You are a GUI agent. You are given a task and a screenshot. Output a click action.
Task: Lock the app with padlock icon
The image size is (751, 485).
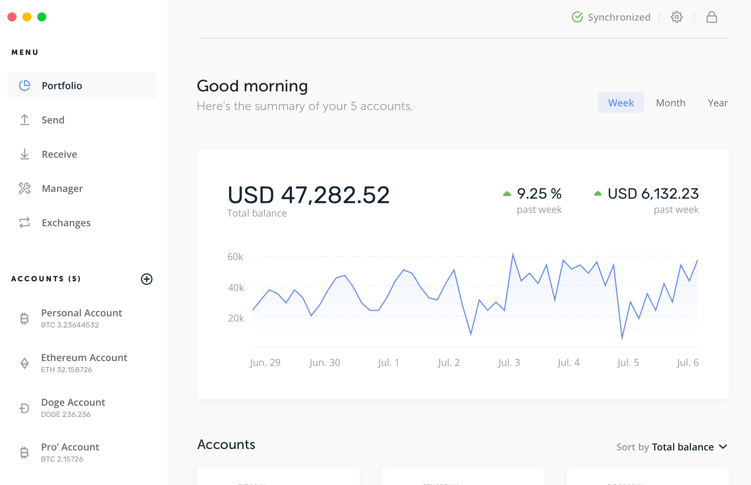(712, 17)
